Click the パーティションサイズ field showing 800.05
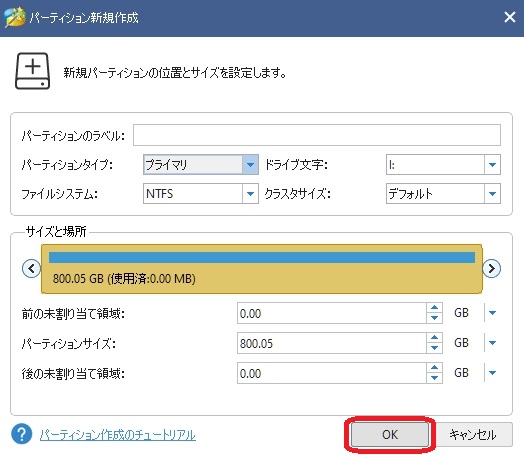Image resolution: width=524 pixels, height=458 pixels. point(332,343)
